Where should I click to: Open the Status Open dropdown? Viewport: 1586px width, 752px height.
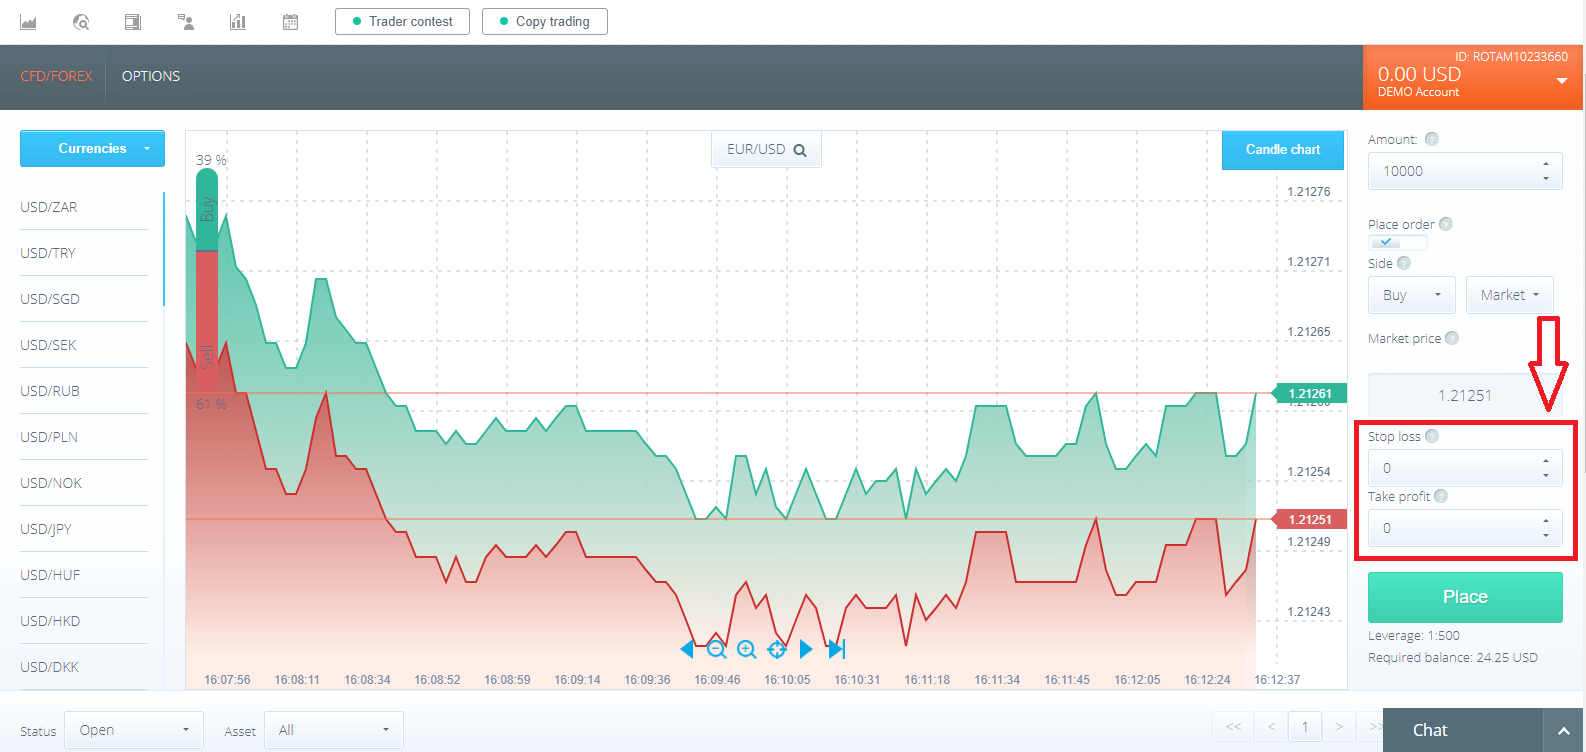pos(134,730)
